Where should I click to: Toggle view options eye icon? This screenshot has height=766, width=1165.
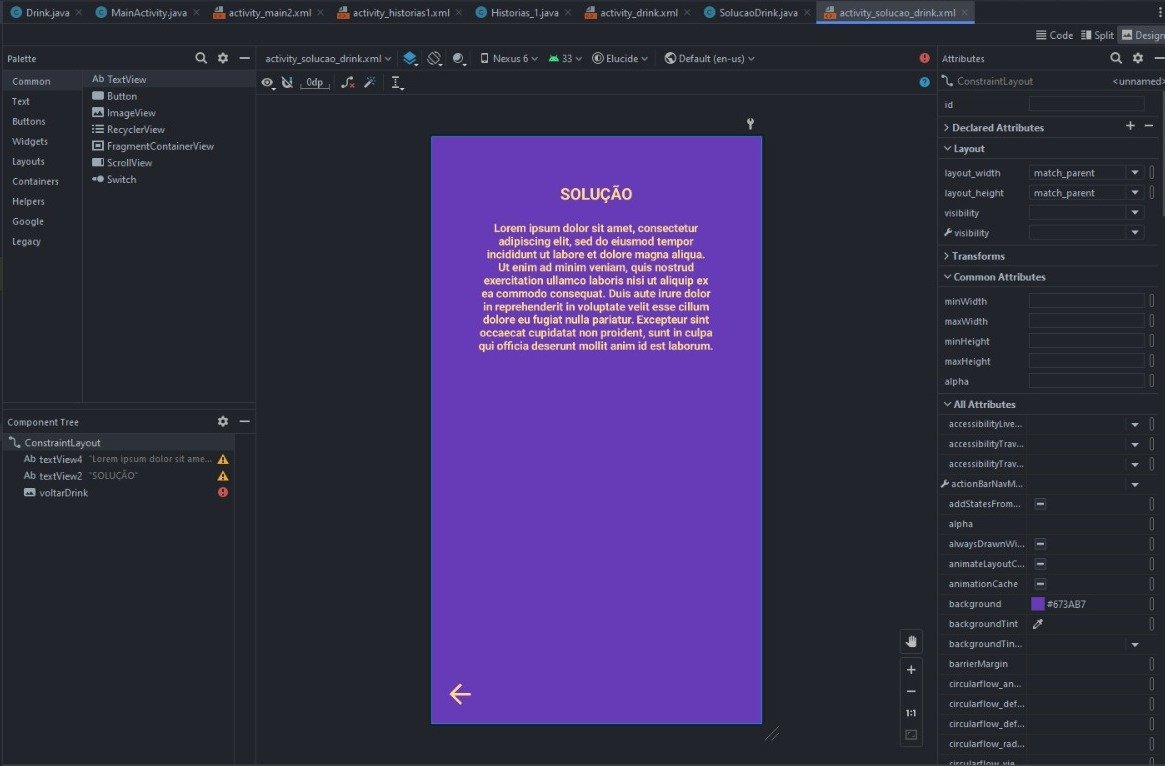point(268,83)
